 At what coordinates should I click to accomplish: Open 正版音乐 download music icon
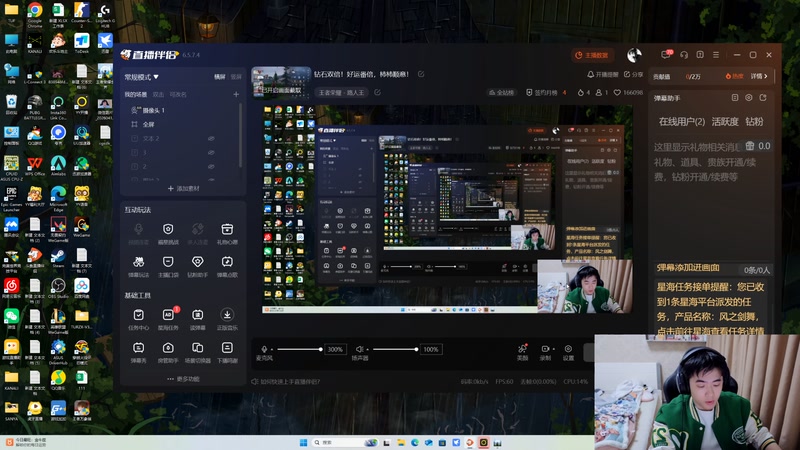pyautogui.click(x=227, y=319)
